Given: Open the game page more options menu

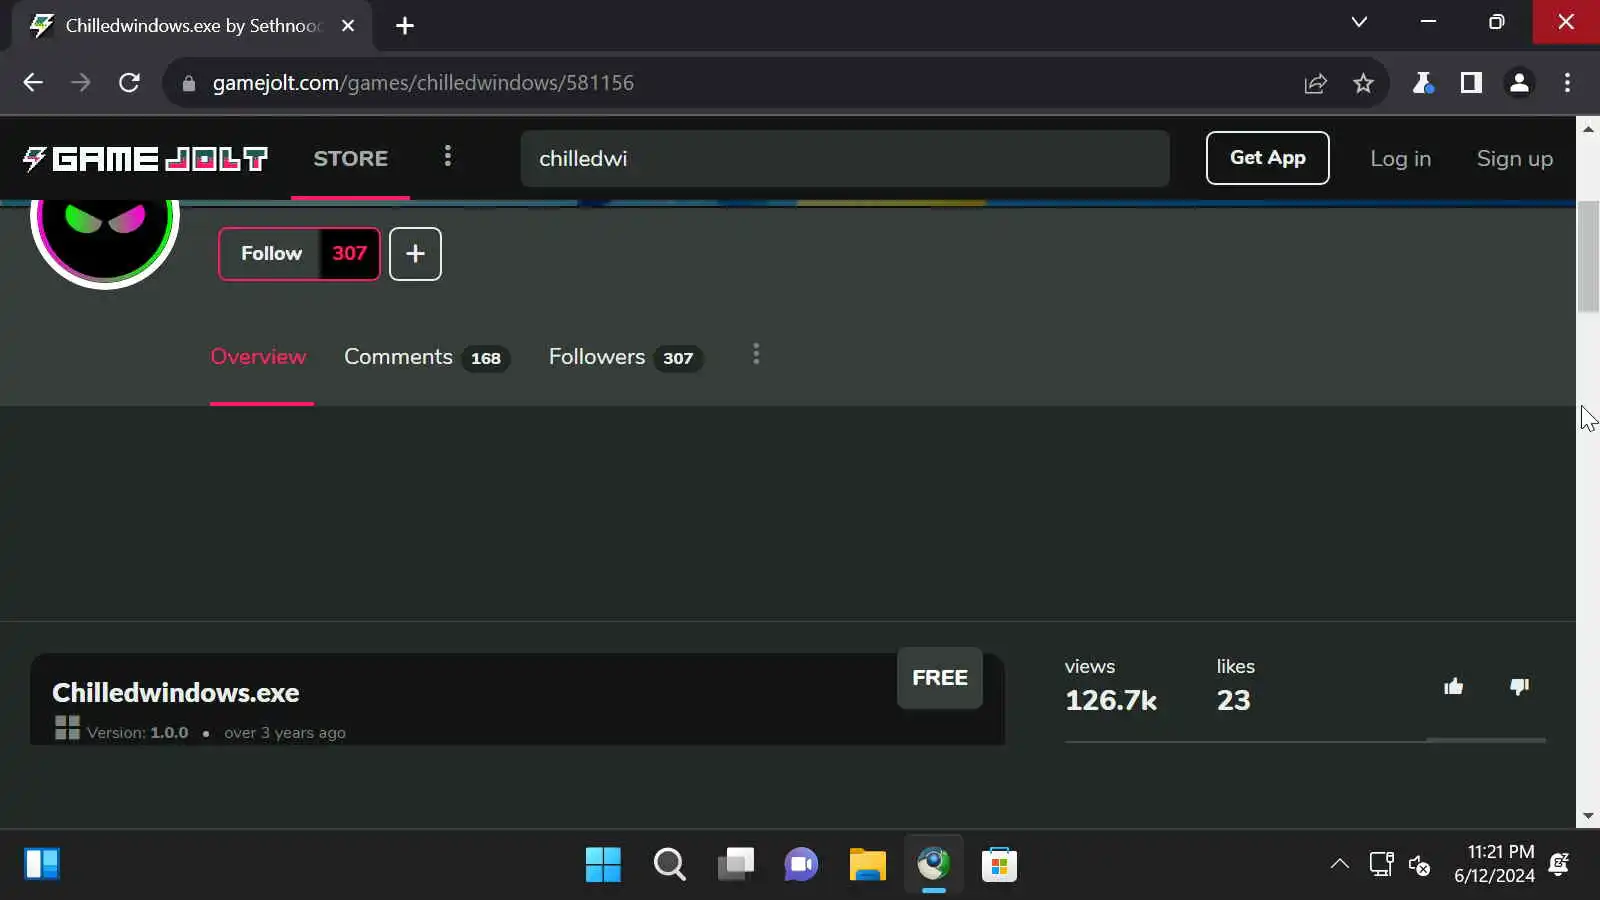Looking at the screenshot, I should click(756, 355).
